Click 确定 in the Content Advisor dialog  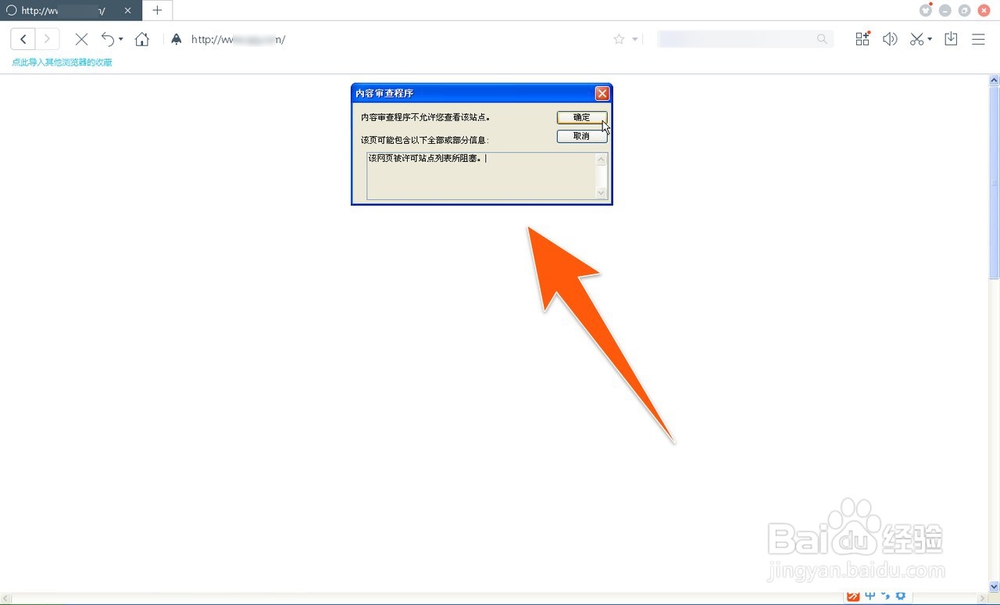582,117
